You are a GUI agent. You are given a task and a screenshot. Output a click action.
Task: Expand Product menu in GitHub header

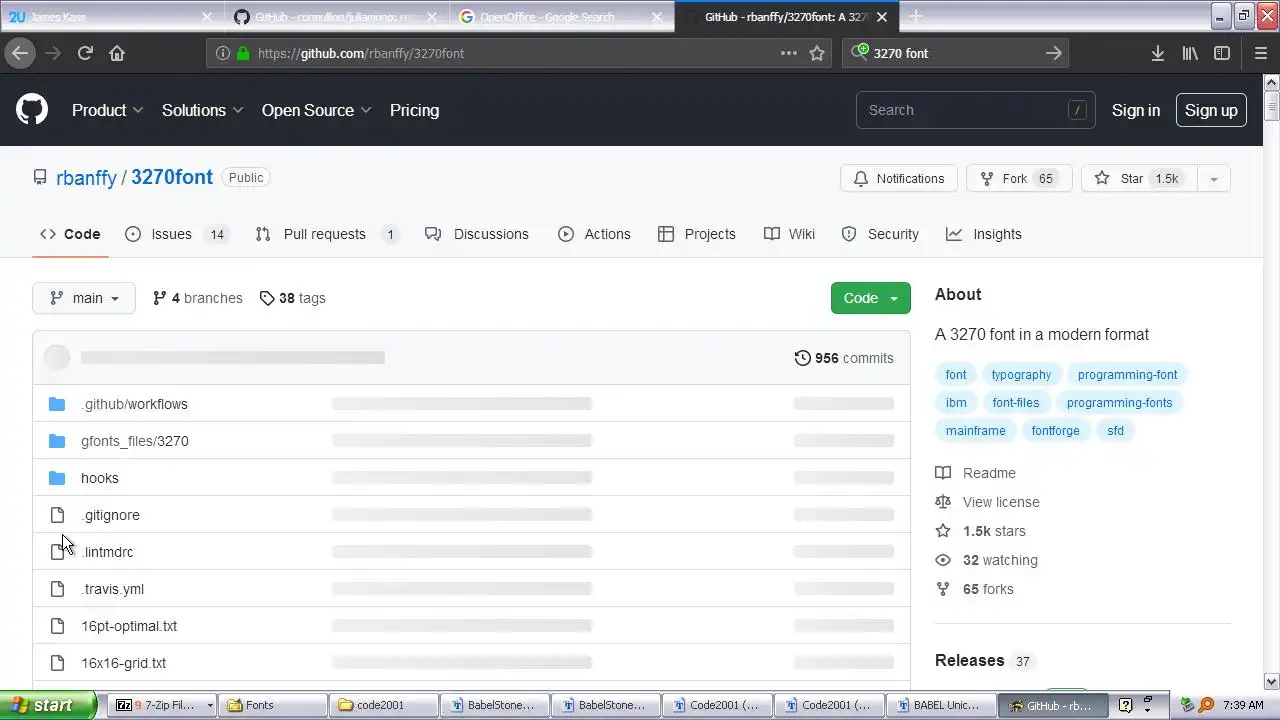click(107, 110)
